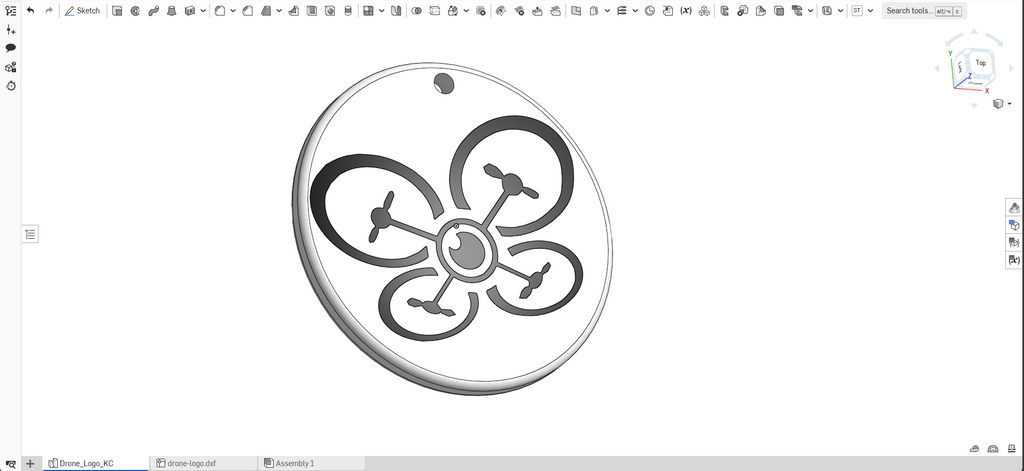Click the ST custom features icon
1024x471 pixels.
point(857,10)
